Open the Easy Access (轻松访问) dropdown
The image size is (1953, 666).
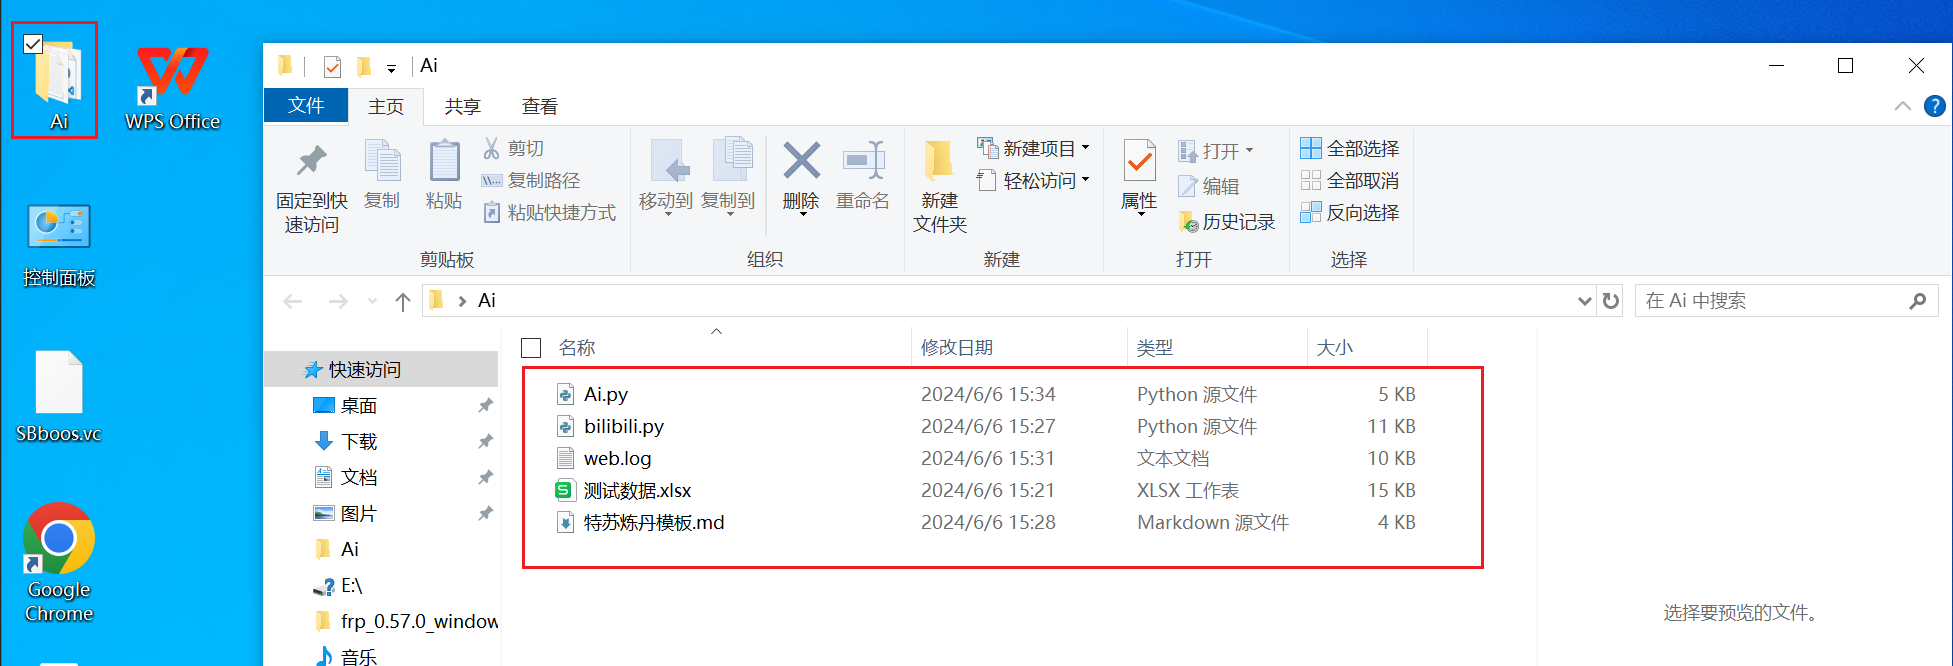tap(1085, 181)
